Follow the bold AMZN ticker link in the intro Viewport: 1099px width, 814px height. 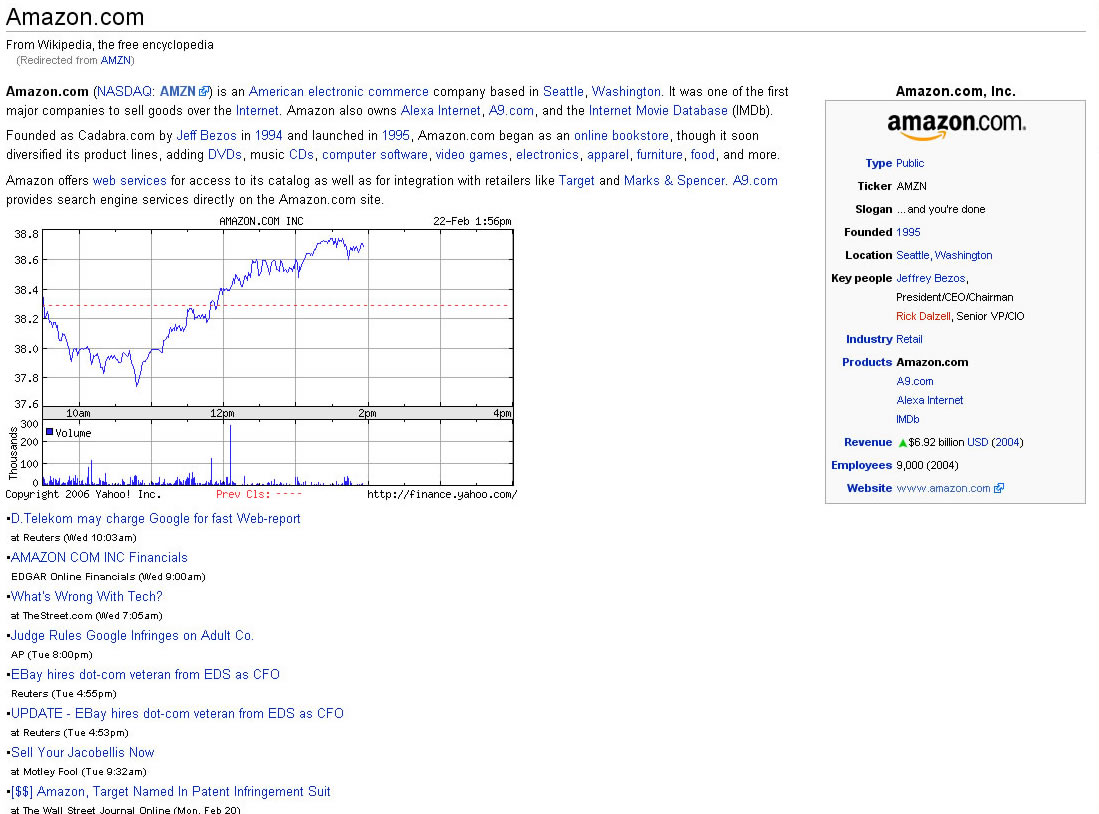[177, 92]
